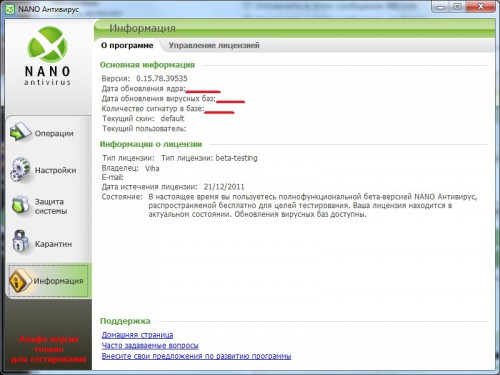Open the Операции section label

(x=54, y=133)
